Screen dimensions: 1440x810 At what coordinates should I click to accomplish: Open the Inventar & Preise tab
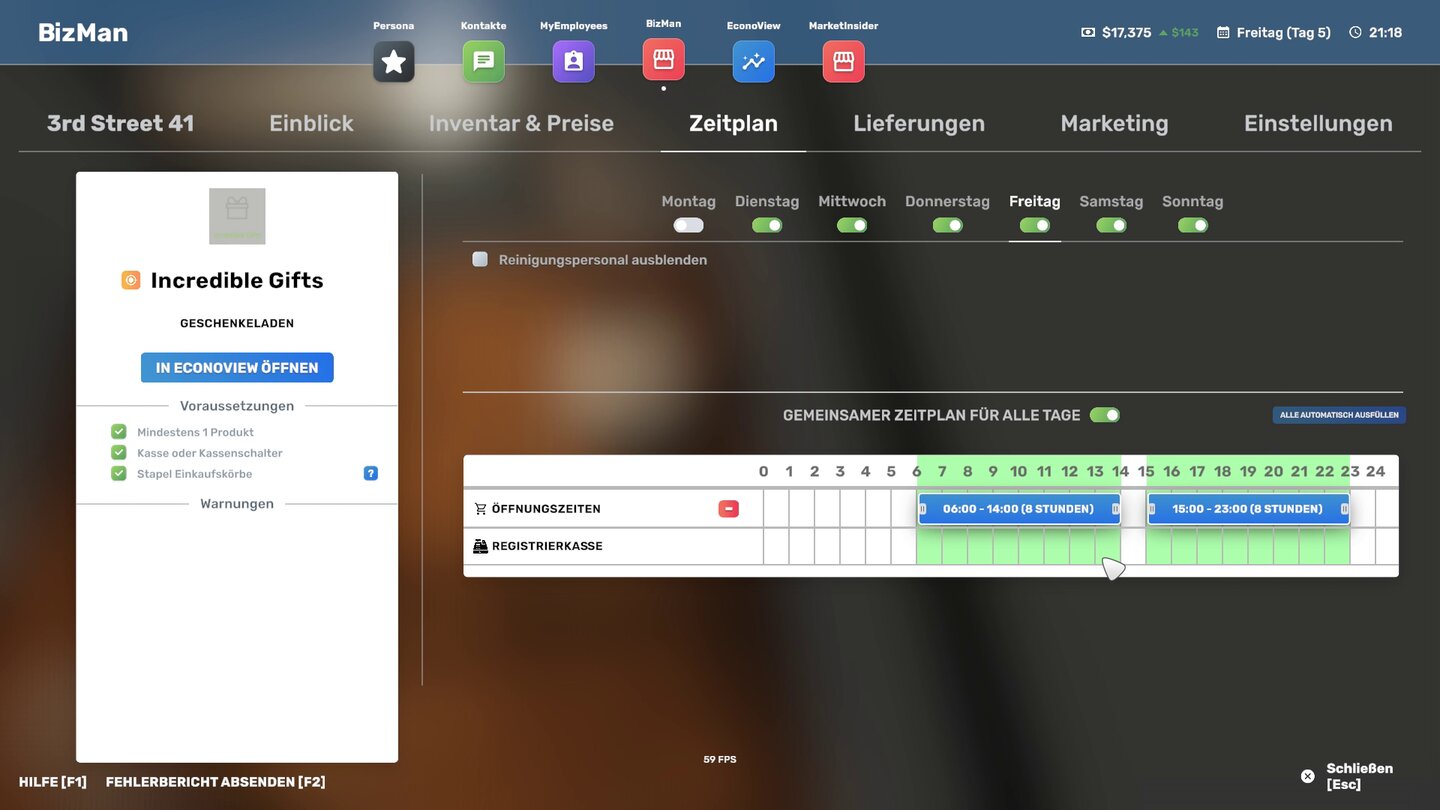[x=521, y=123]
